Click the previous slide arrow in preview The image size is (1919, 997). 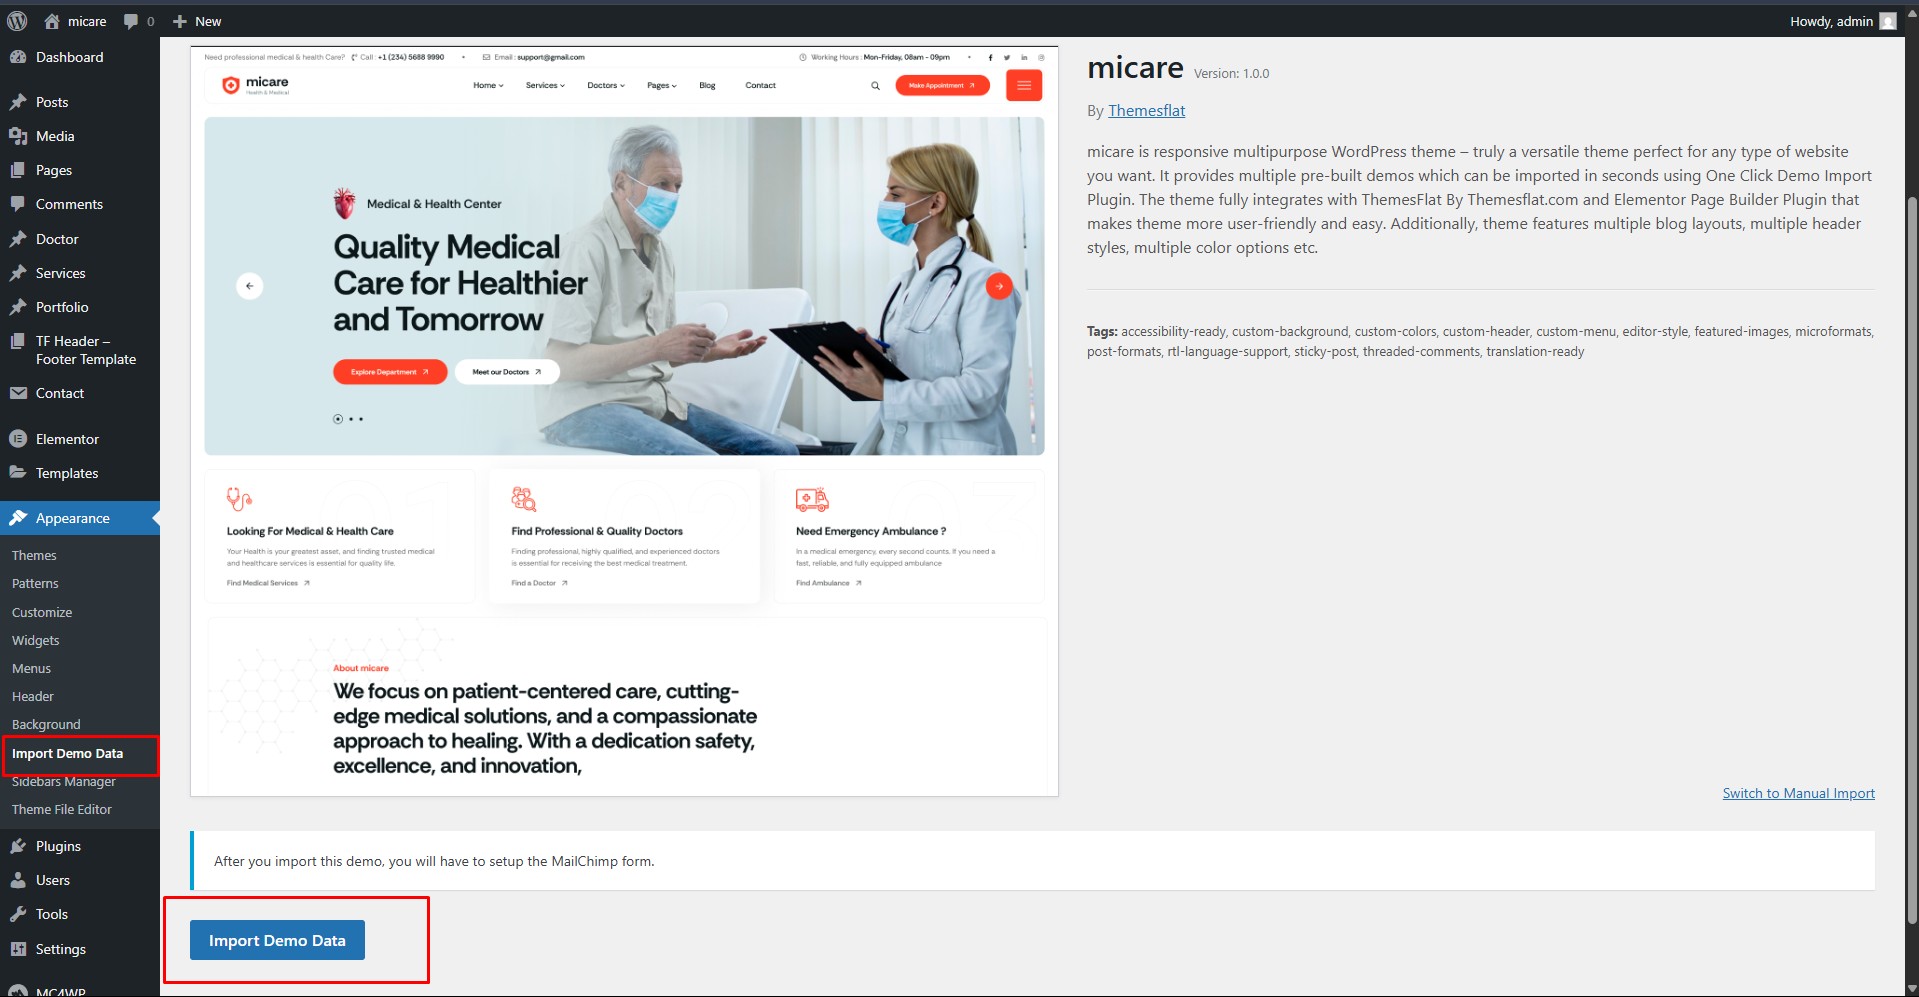[250, 286]
